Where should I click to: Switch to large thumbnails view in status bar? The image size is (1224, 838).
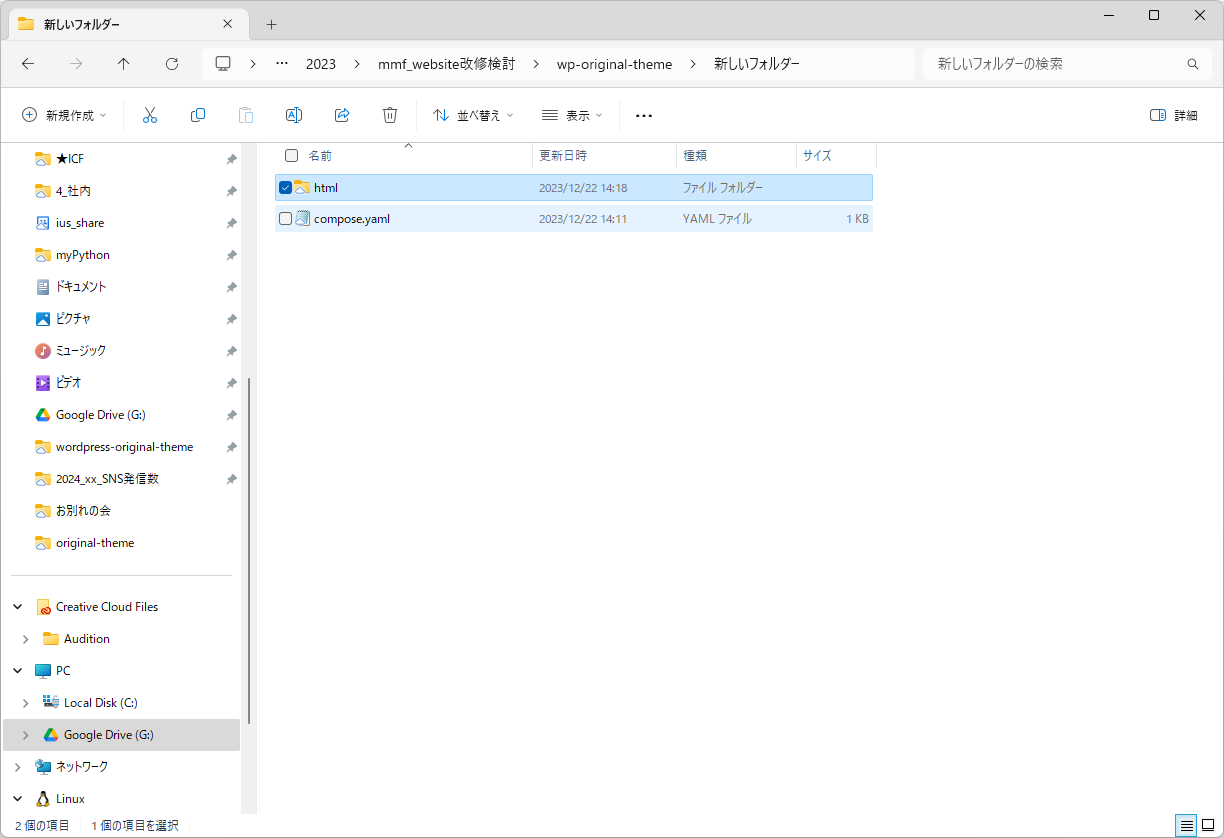click(x=1207, y=825)
